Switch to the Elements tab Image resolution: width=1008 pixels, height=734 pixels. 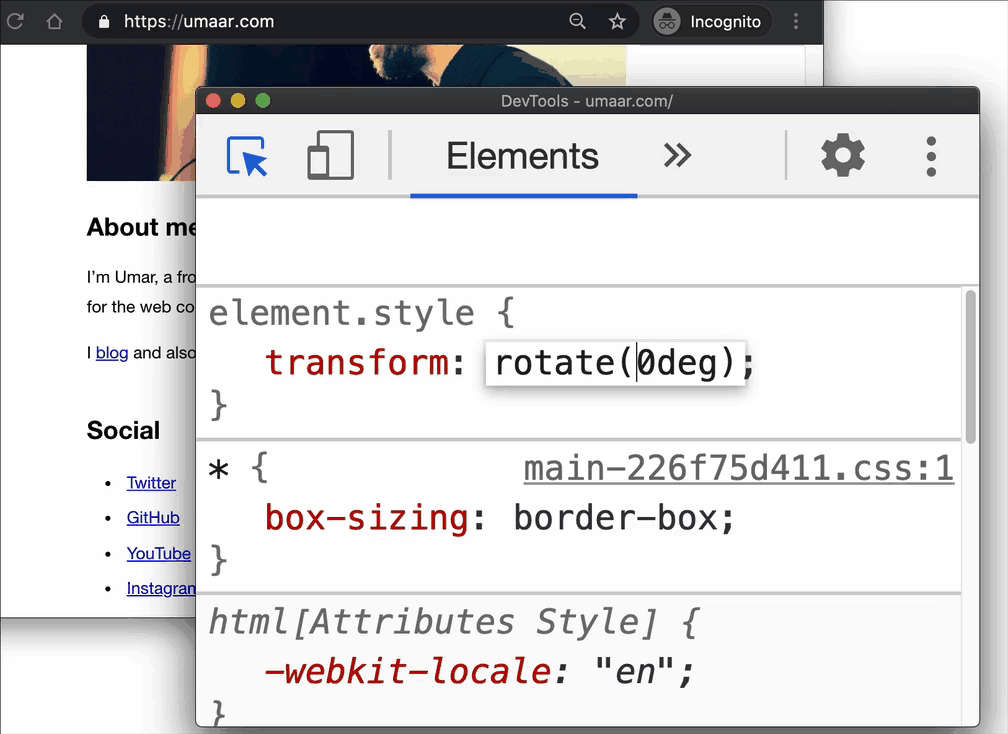pos(523,157)
